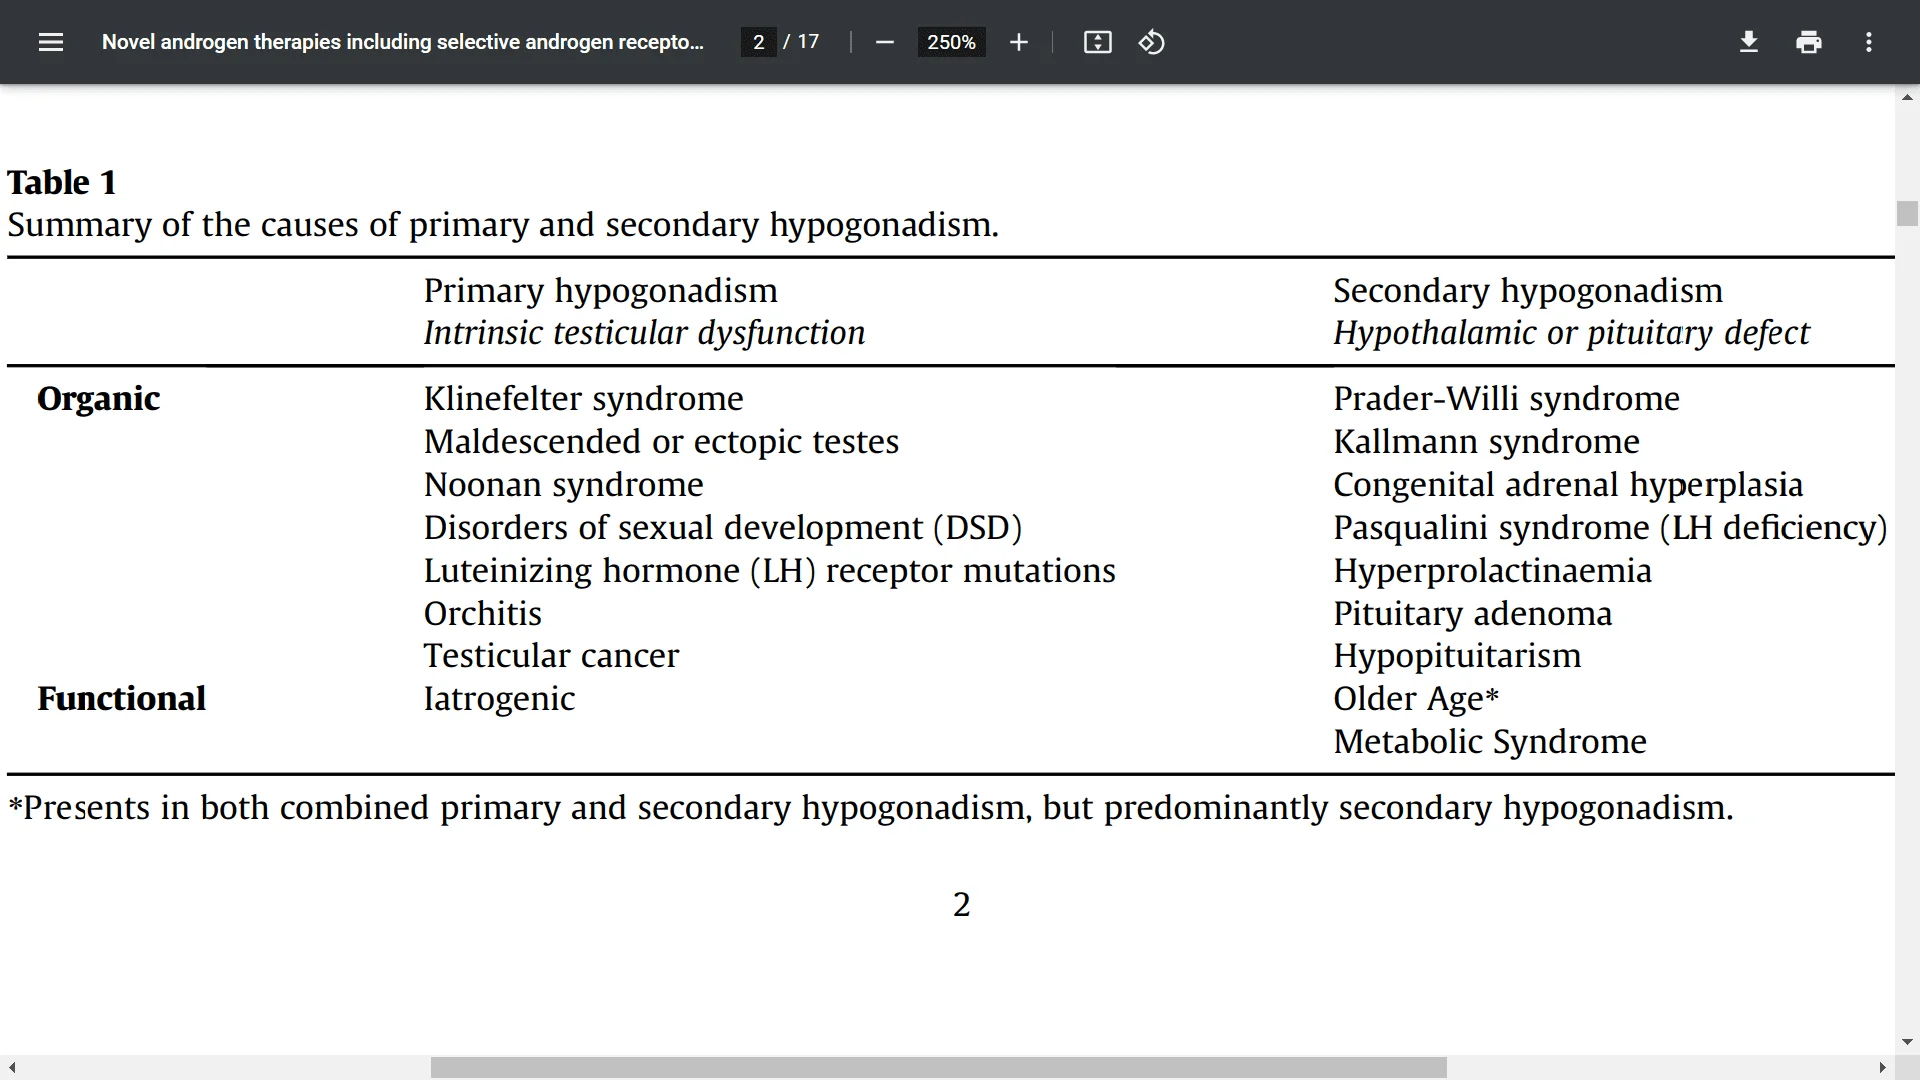This screenshot has width=1920, height=1080.
Task: Click 'Hypopituitarism' cell
Action: 1457,655
